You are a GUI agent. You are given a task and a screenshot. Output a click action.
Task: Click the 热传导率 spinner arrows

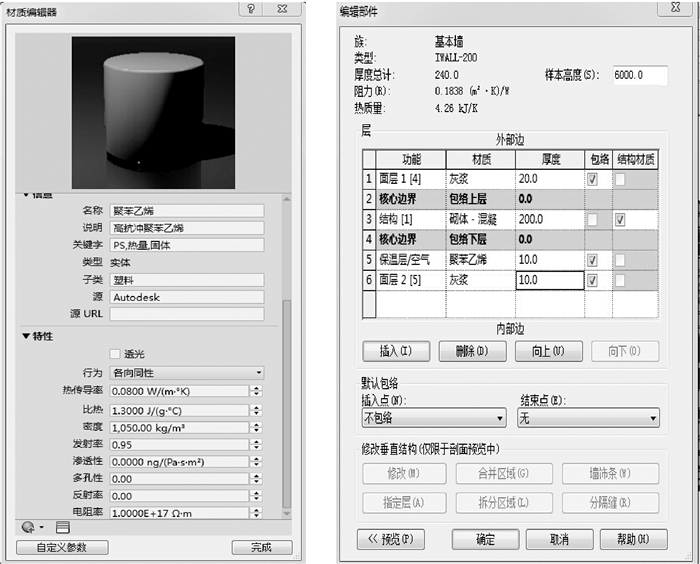(256, 391)
